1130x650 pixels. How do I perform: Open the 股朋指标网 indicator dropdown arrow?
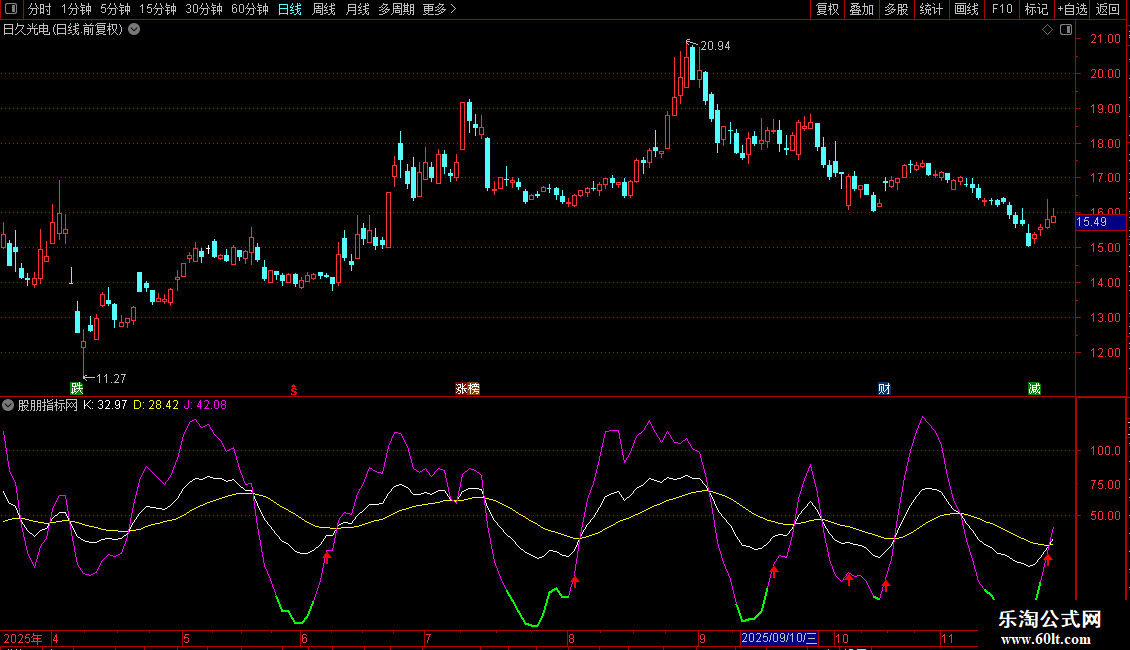point(9,405)
